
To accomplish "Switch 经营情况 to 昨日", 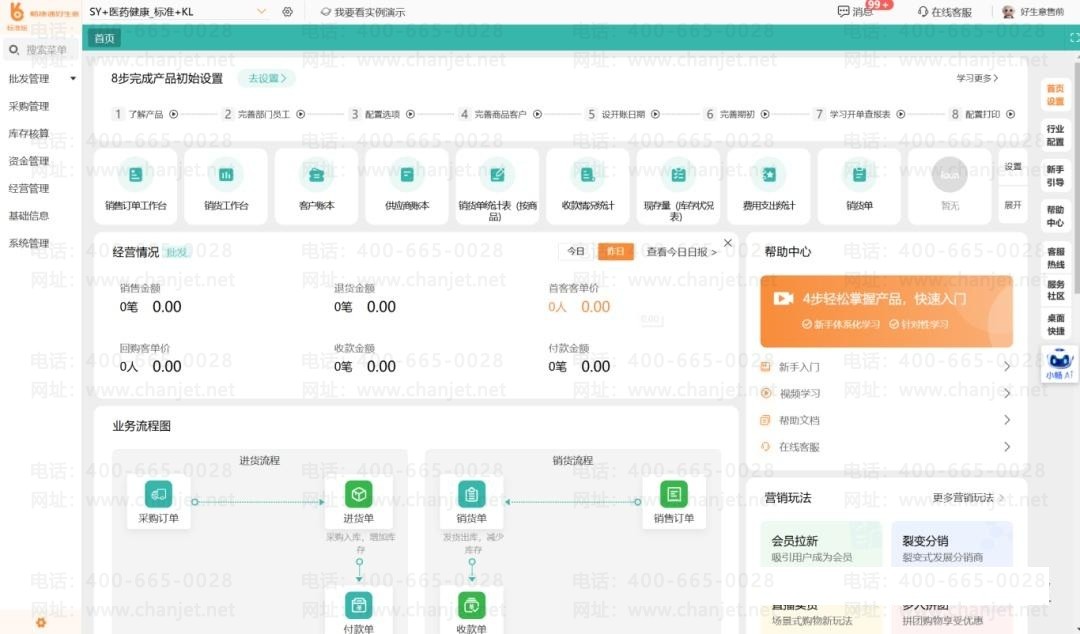I will point(615,252).
